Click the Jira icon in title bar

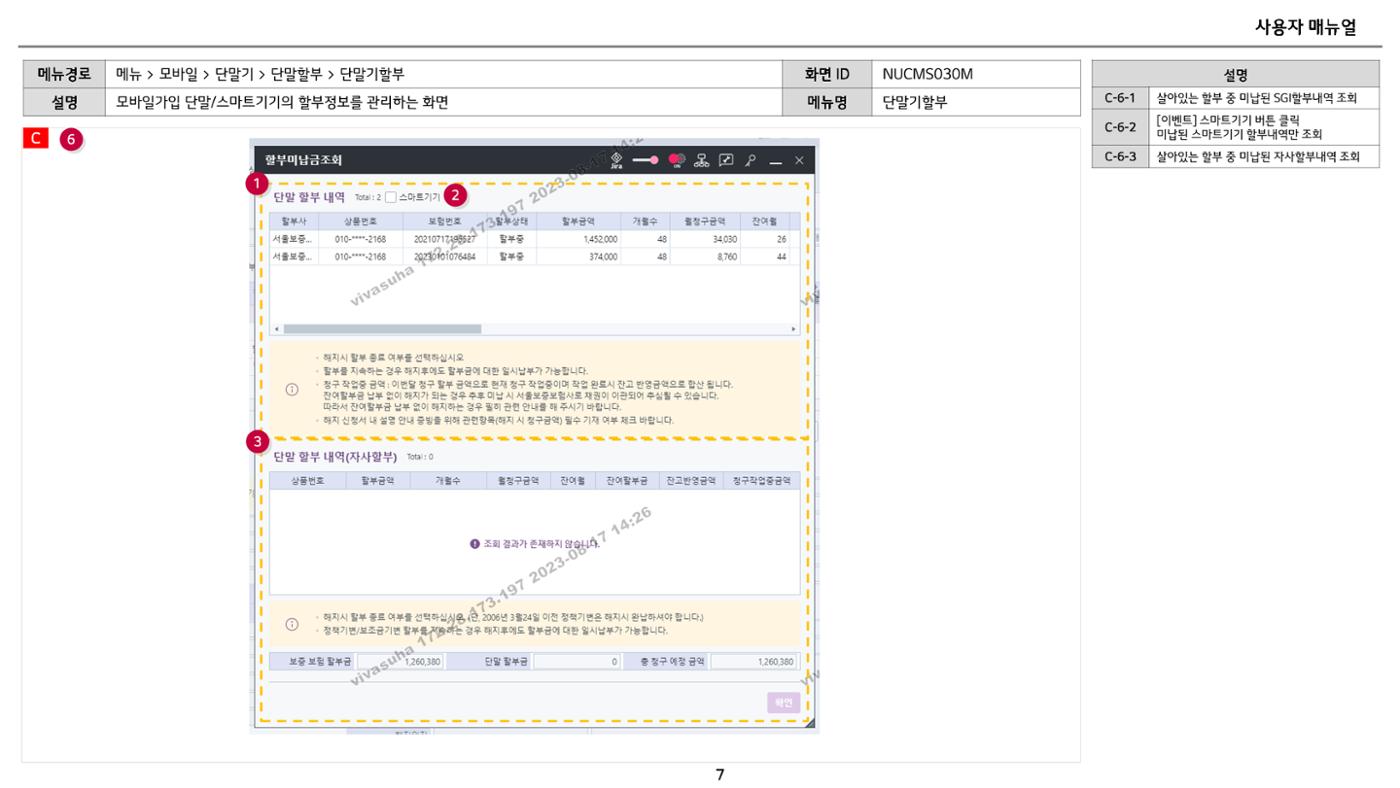(x=617, y=160)
